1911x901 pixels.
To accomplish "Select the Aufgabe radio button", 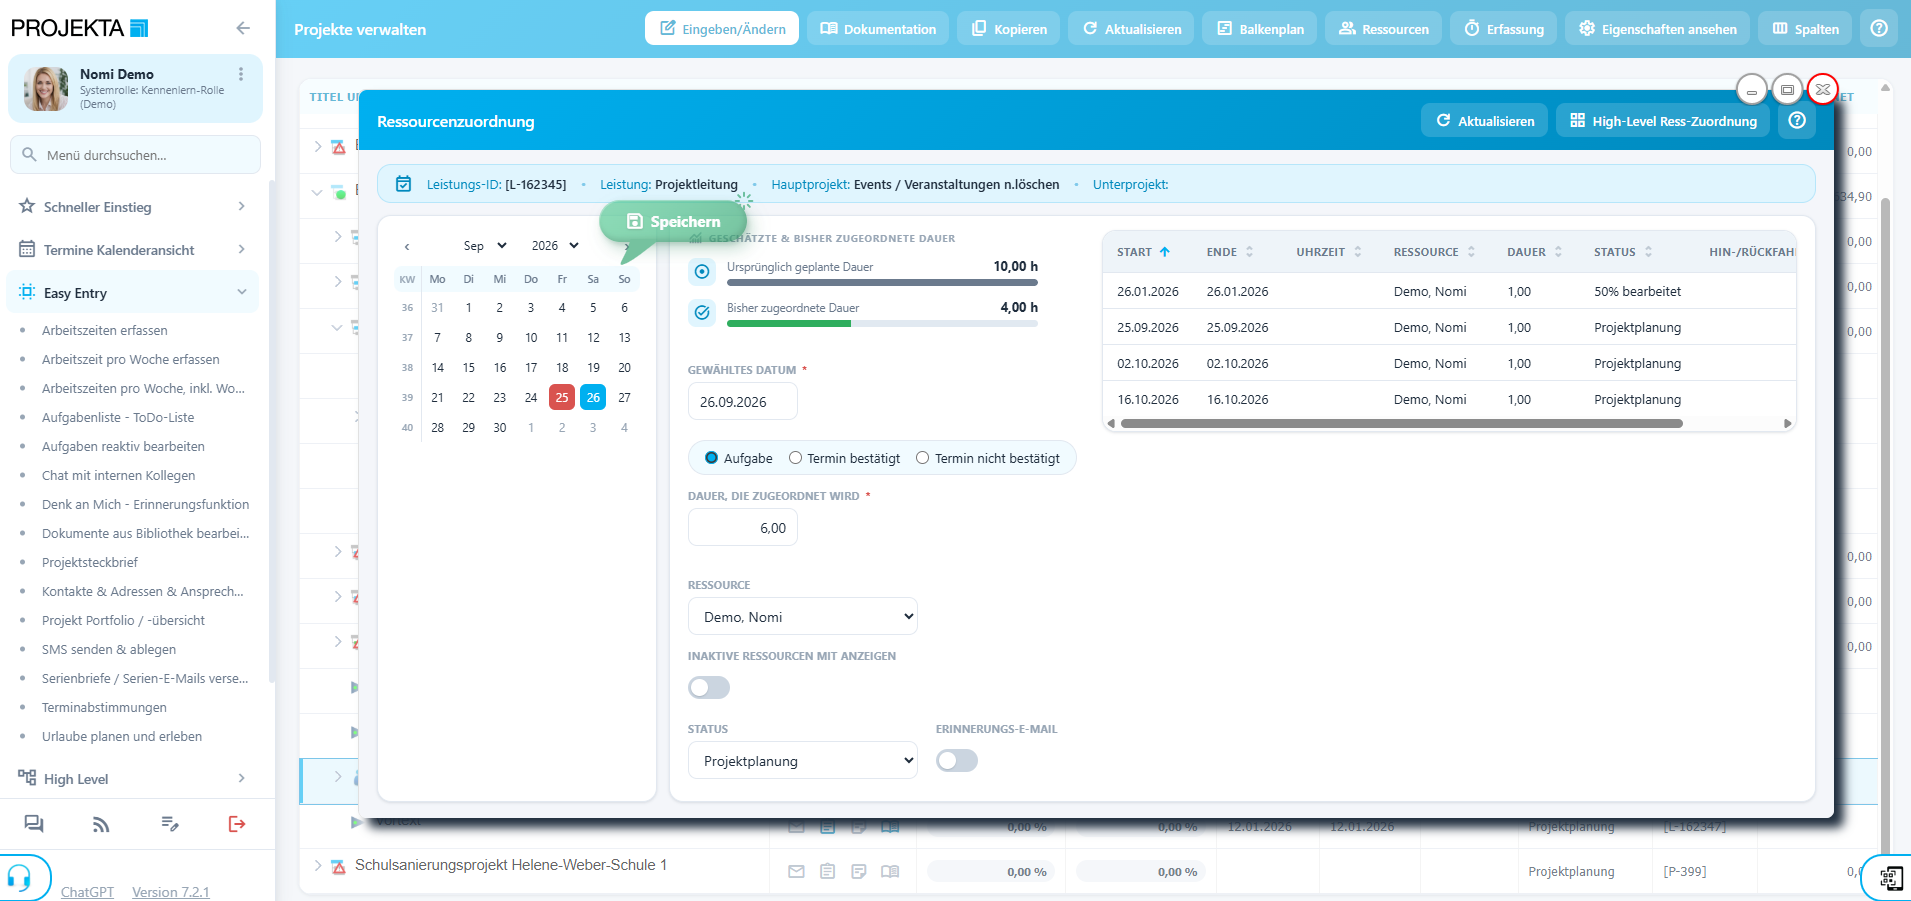I will click(711, 458).
